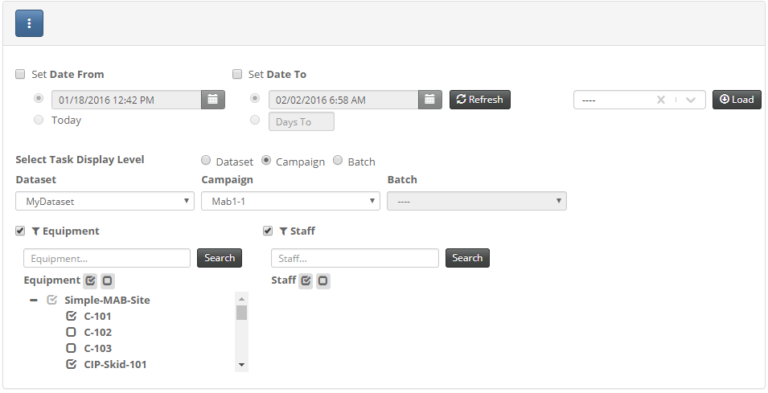Enable the Set Date From checkbox

tap(20, 74)
